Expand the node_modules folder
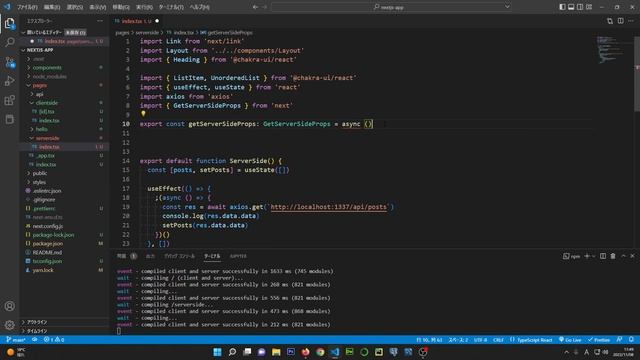The height and width of the screenshot is (360, 640). 49,76
